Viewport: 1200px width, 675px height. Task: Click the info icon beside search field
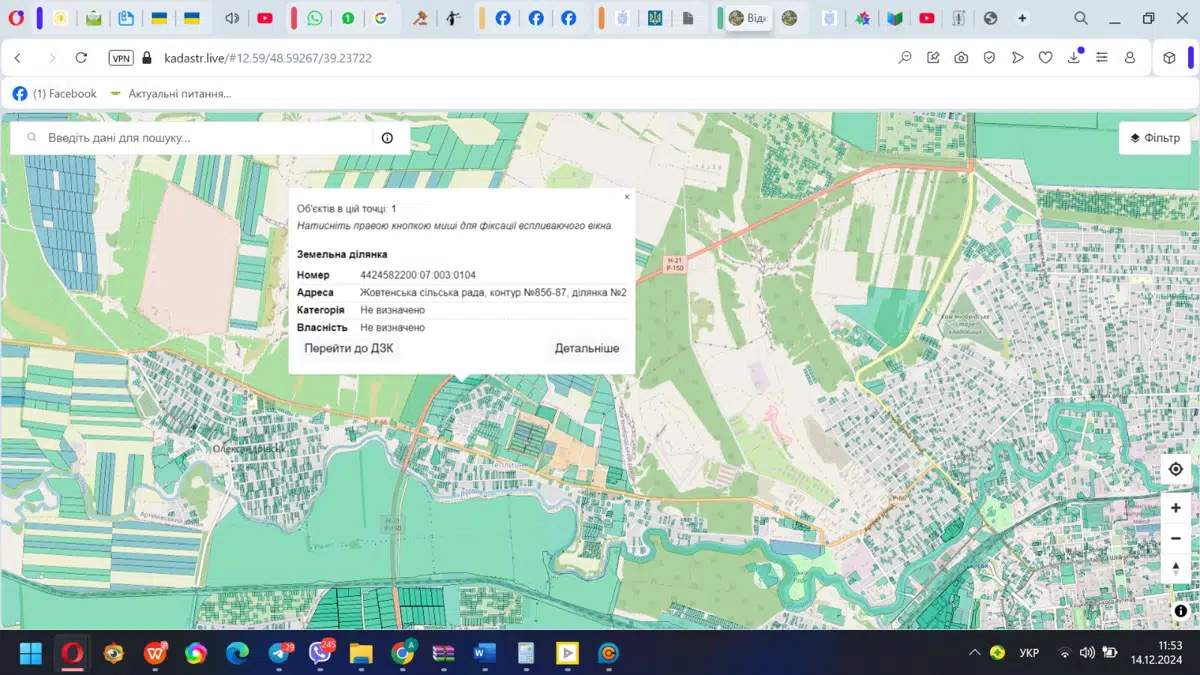click(387, 138)
